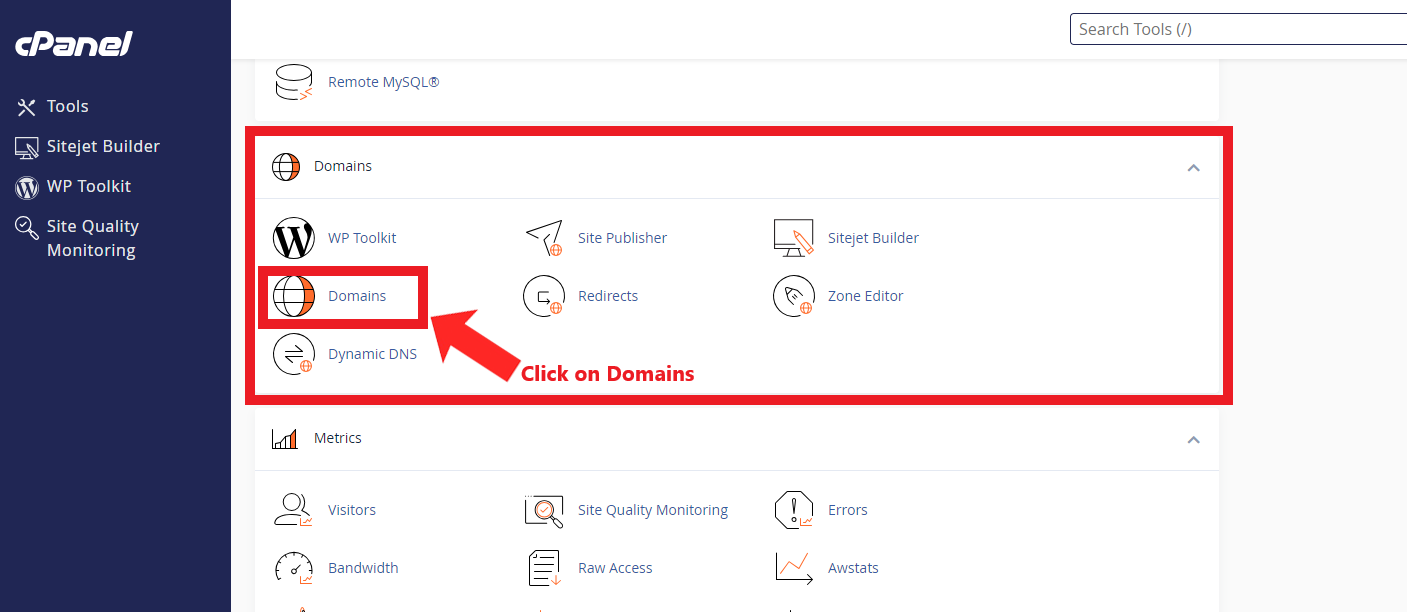Open the Domains globe tool icon
The width and height of the screenshot is (1407, 612).
coord(294,296)
